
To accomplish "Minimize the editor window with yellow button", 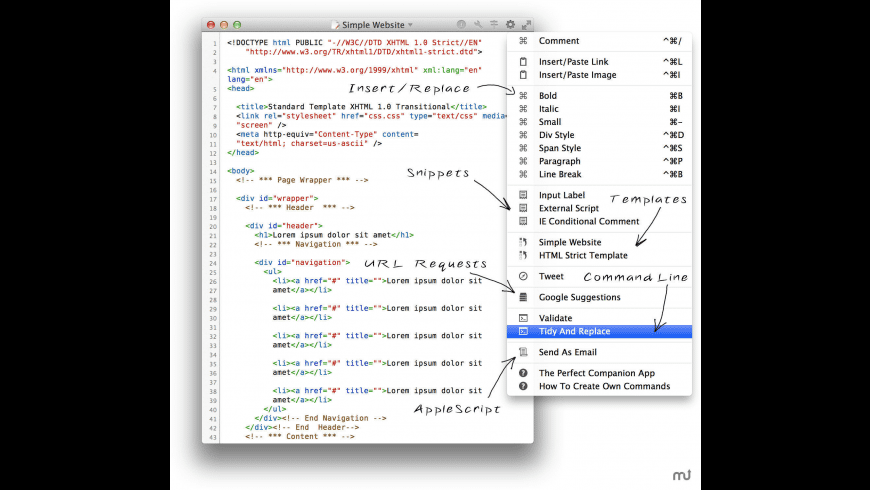I will (224, 25).
